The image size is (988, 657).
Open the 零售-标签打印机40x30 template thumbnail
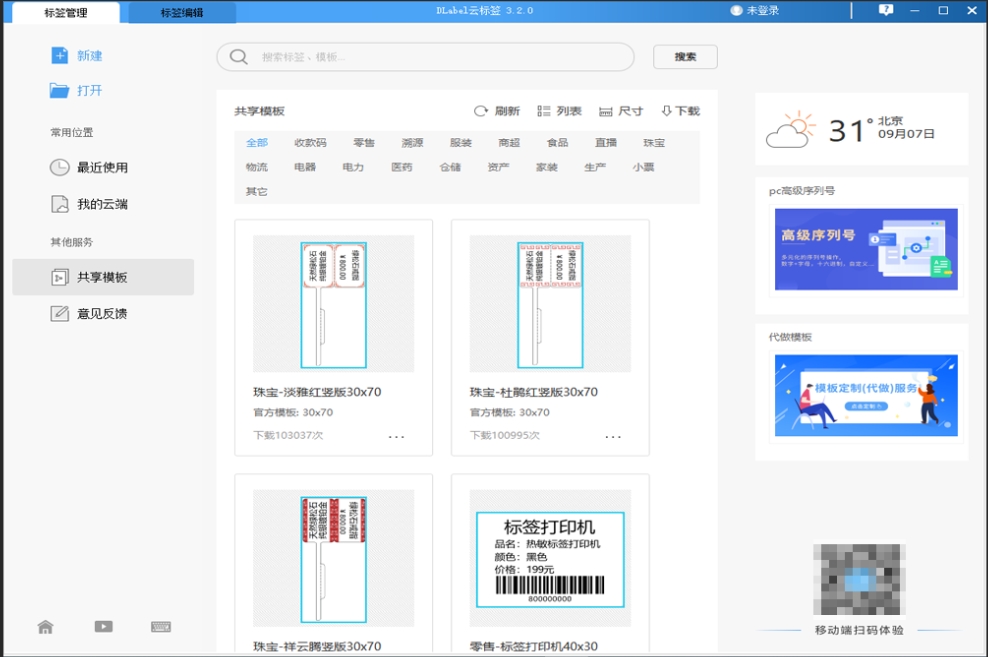(x=550, y=558)
